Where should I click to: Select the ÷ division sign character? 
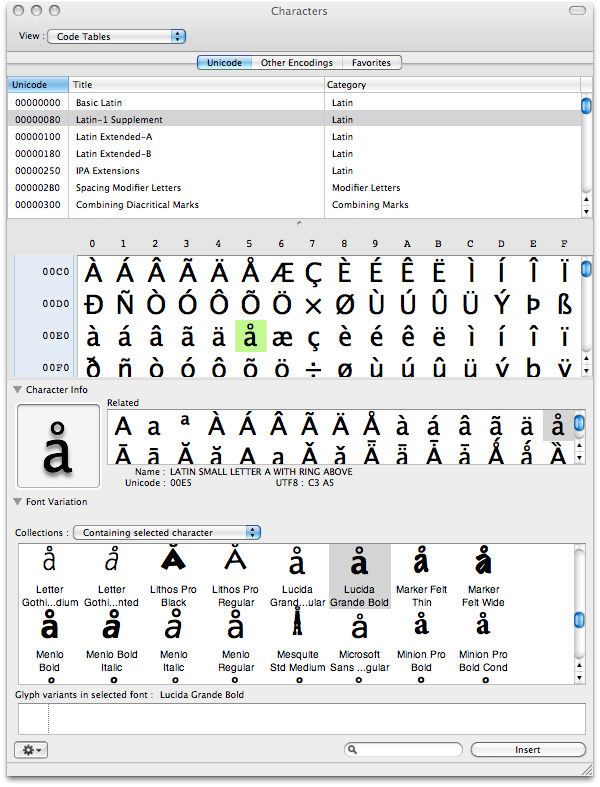point(313,368)
